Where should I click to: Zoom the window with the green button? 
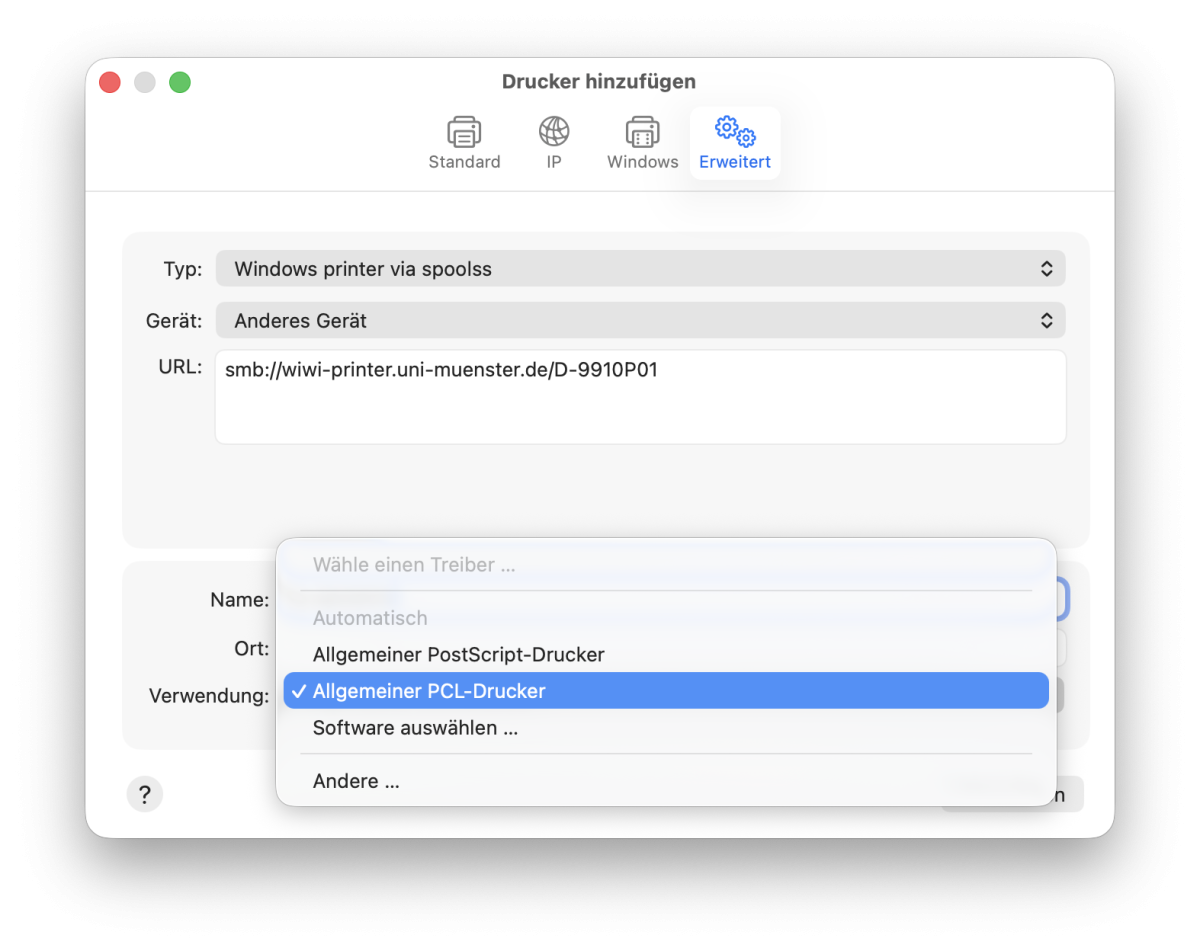pyautogui.click(x=180, y=83)
